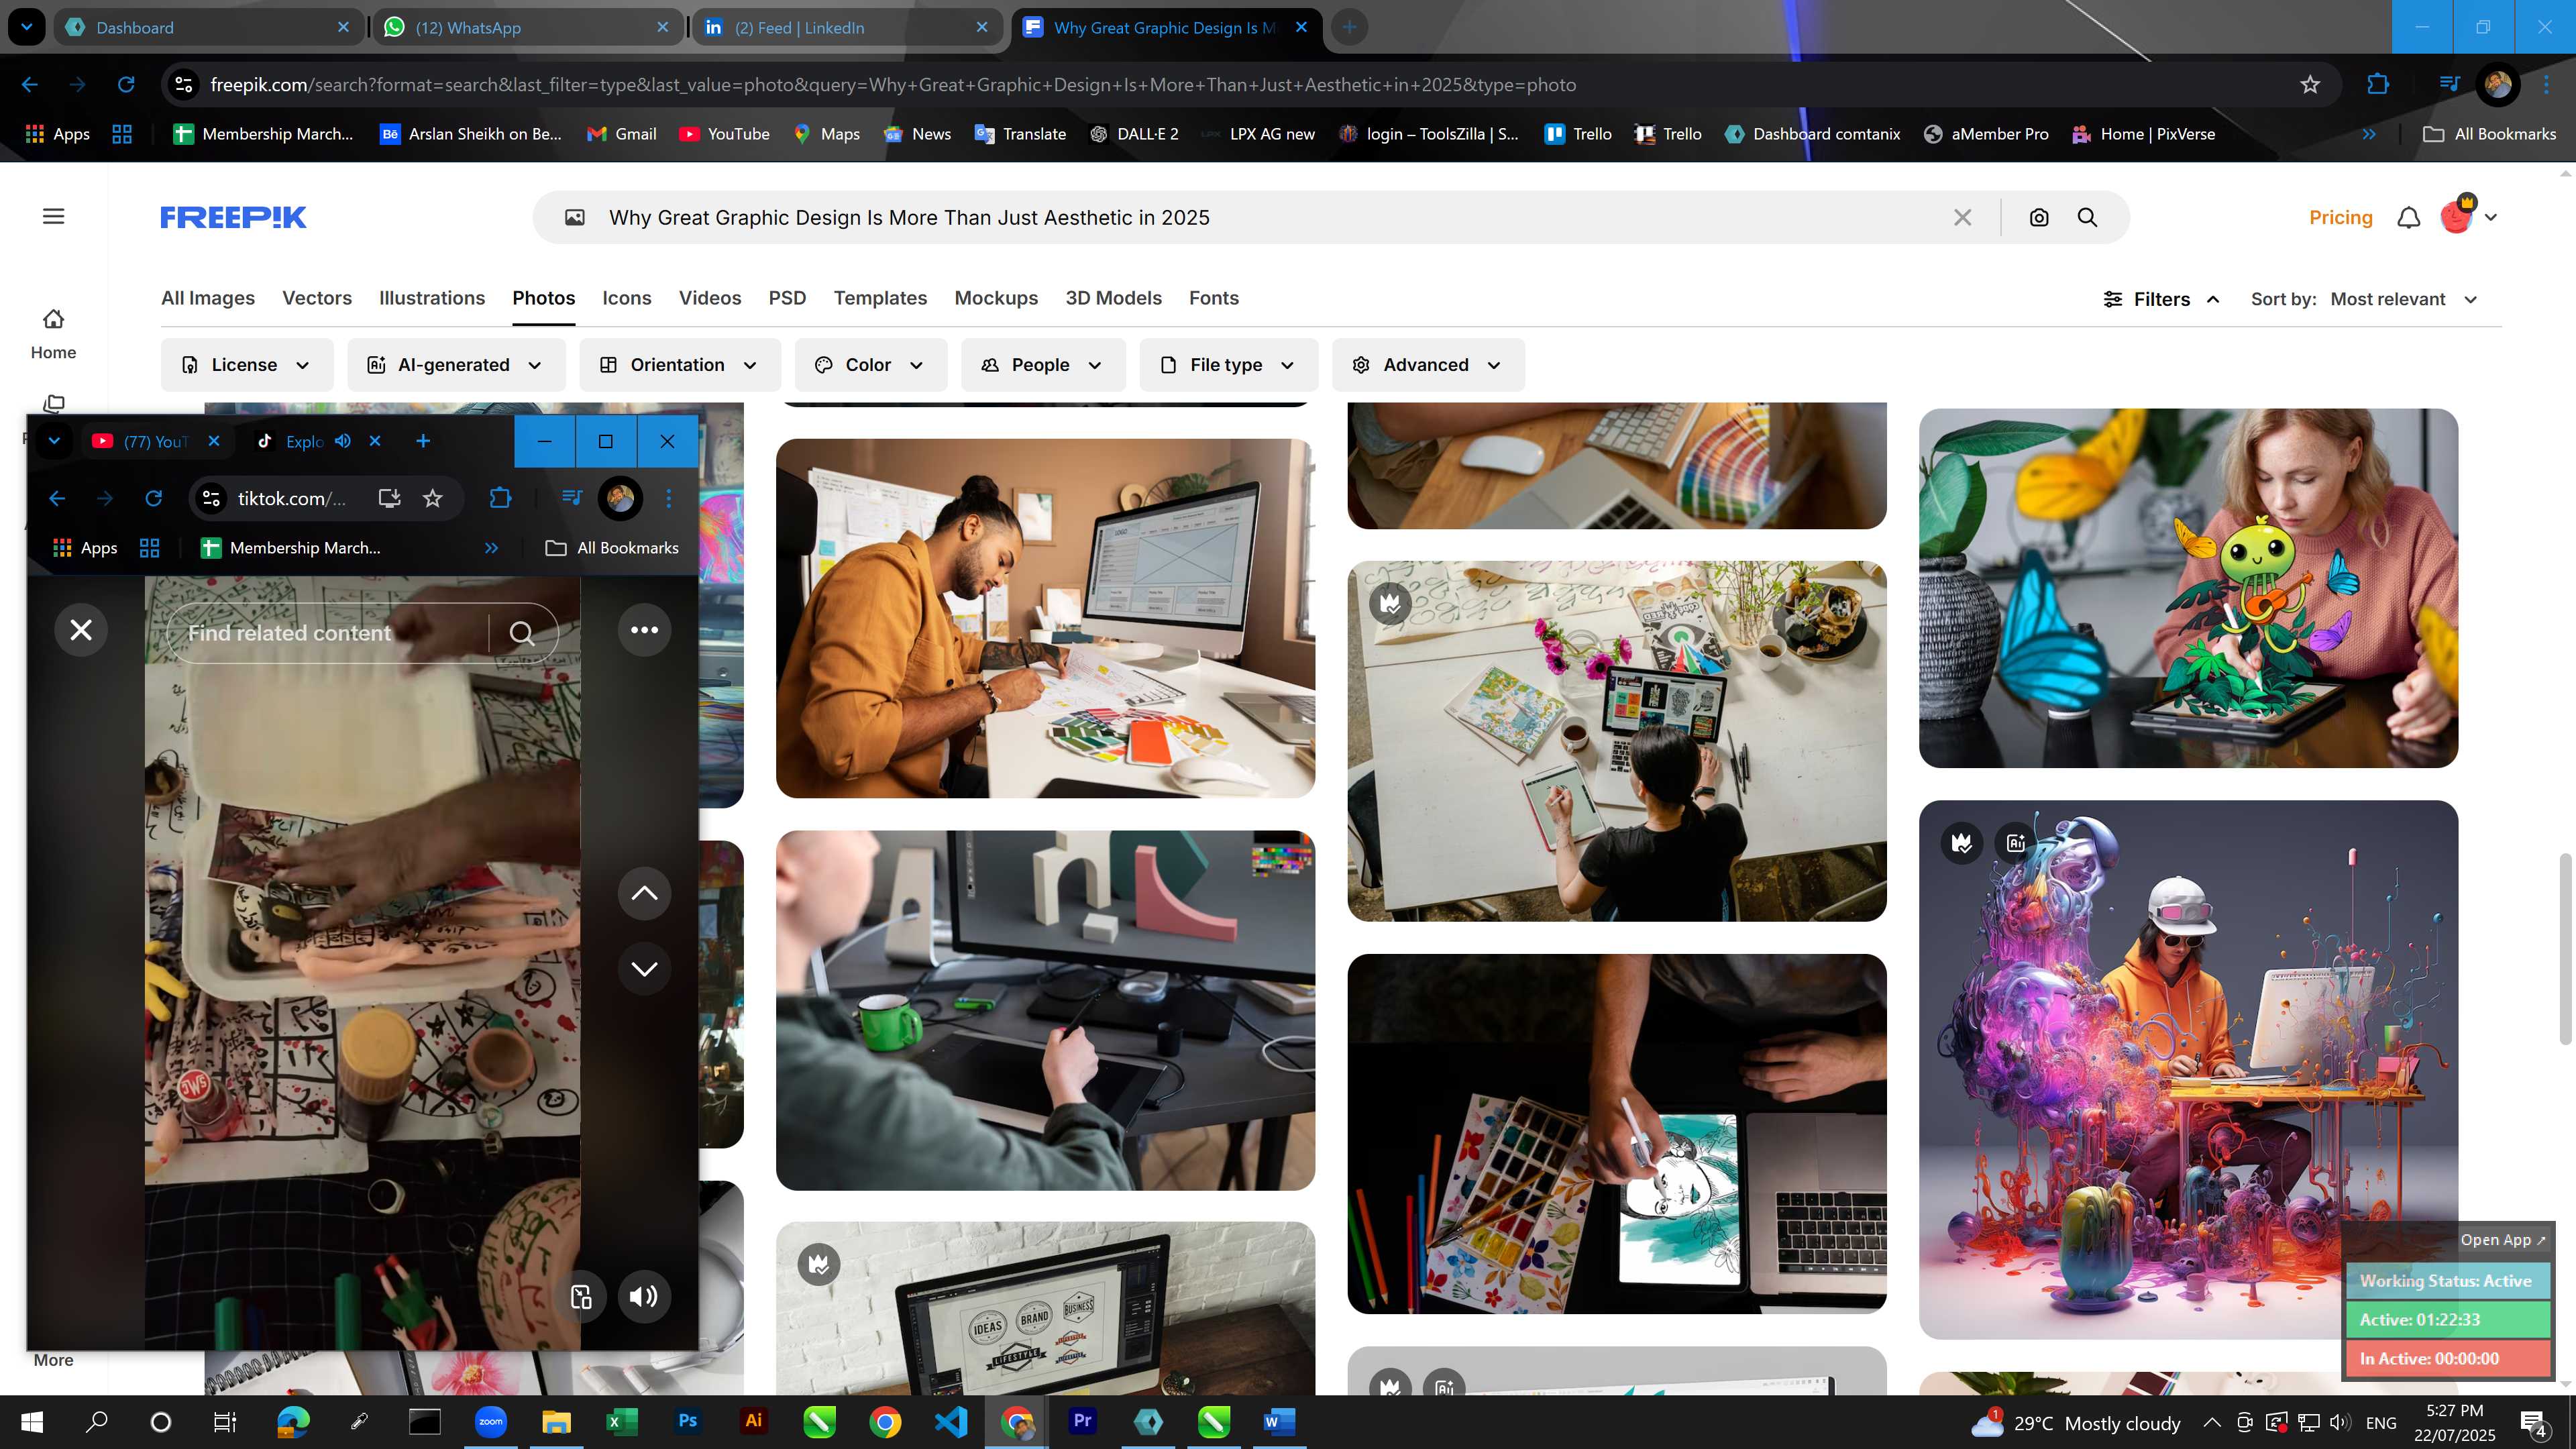Expand the File type filter dropdown

(1228, 365)
